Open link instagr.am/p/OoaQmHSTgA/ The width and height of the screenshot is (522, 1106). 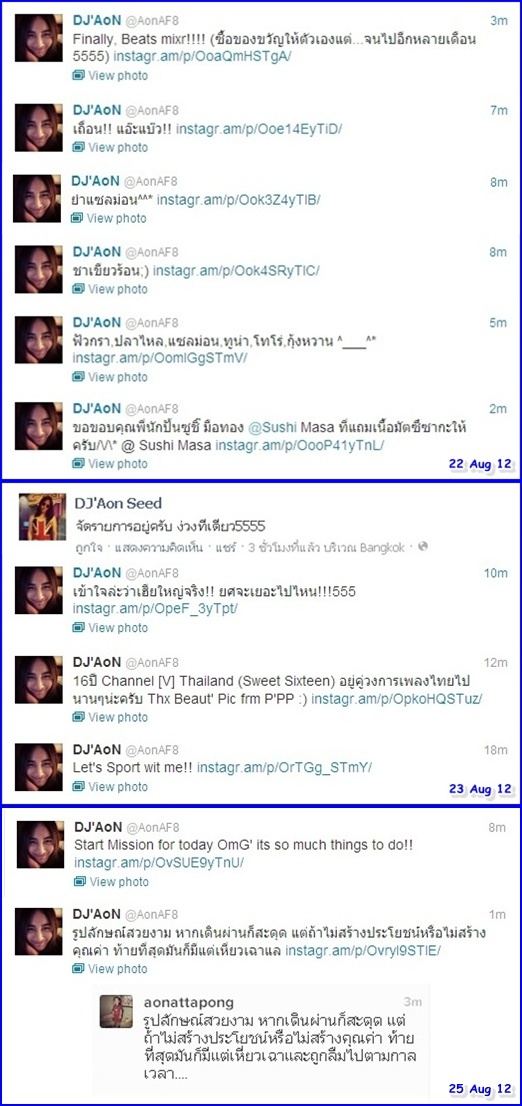coord(202,56)
